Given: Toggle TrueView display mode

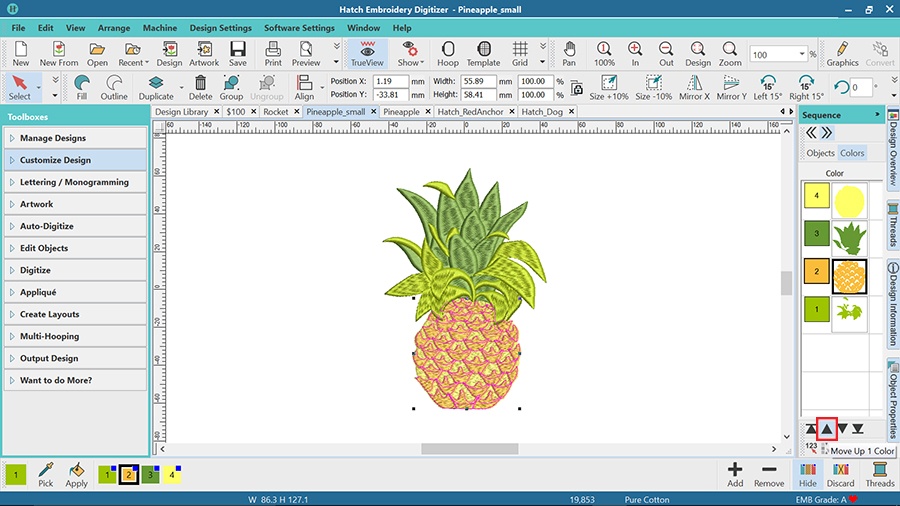Looking at the screenshot, I should click(x=368, y=53).
